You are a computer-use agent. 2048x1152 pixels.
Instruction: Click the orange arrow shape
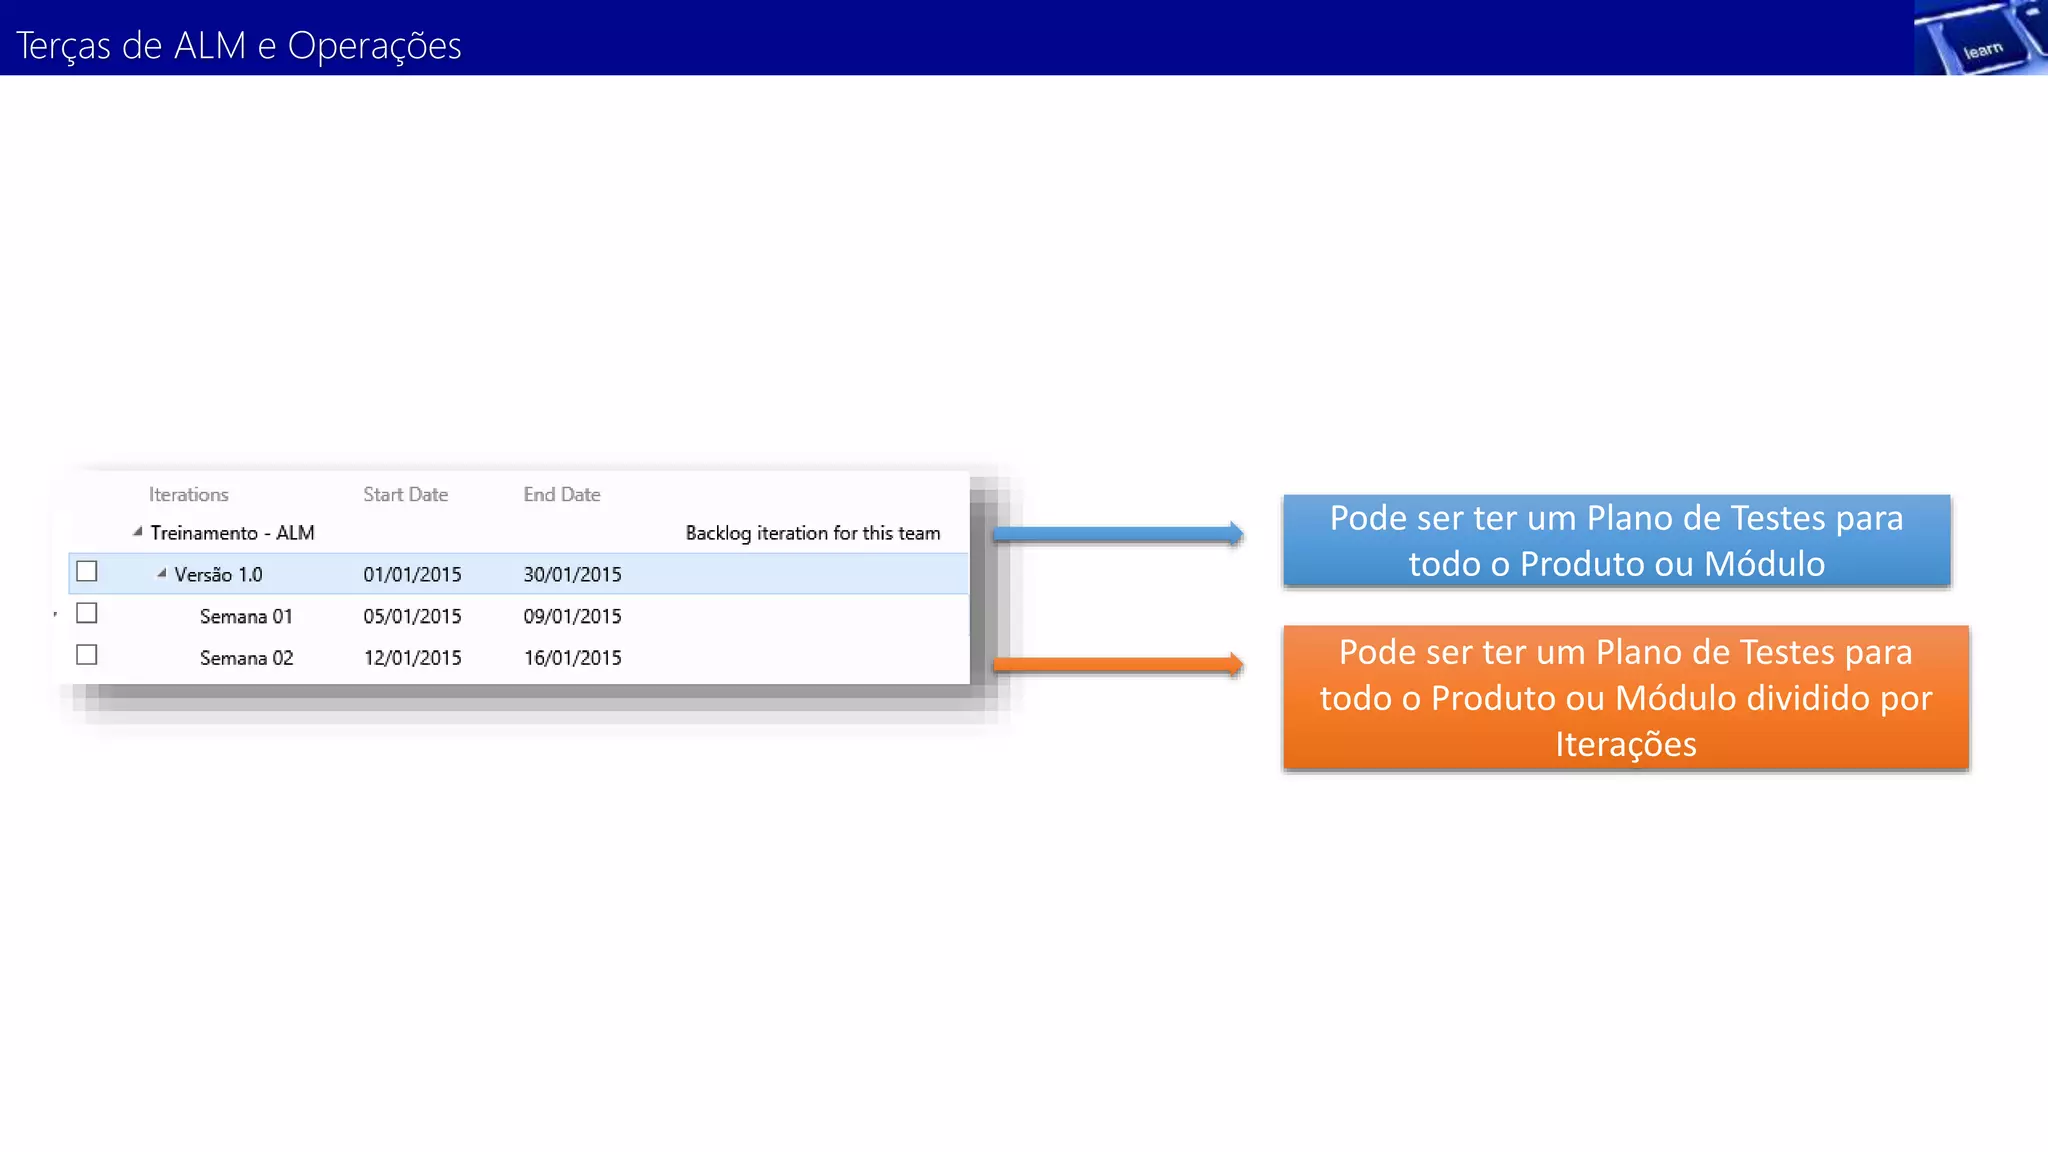[x=1117, y=665]
